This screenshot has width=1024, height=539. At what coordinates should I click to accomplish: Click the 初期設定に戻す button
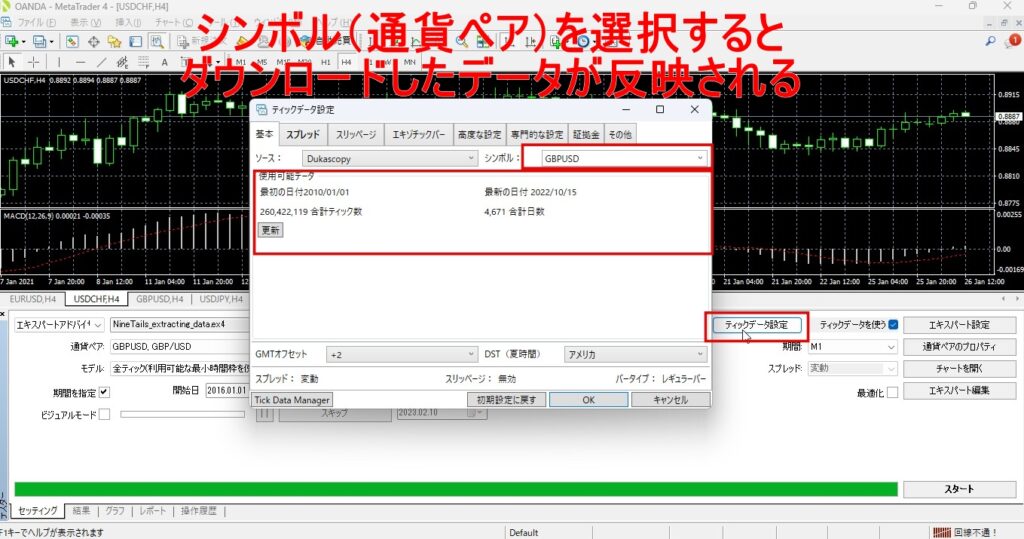coord(507,400)
